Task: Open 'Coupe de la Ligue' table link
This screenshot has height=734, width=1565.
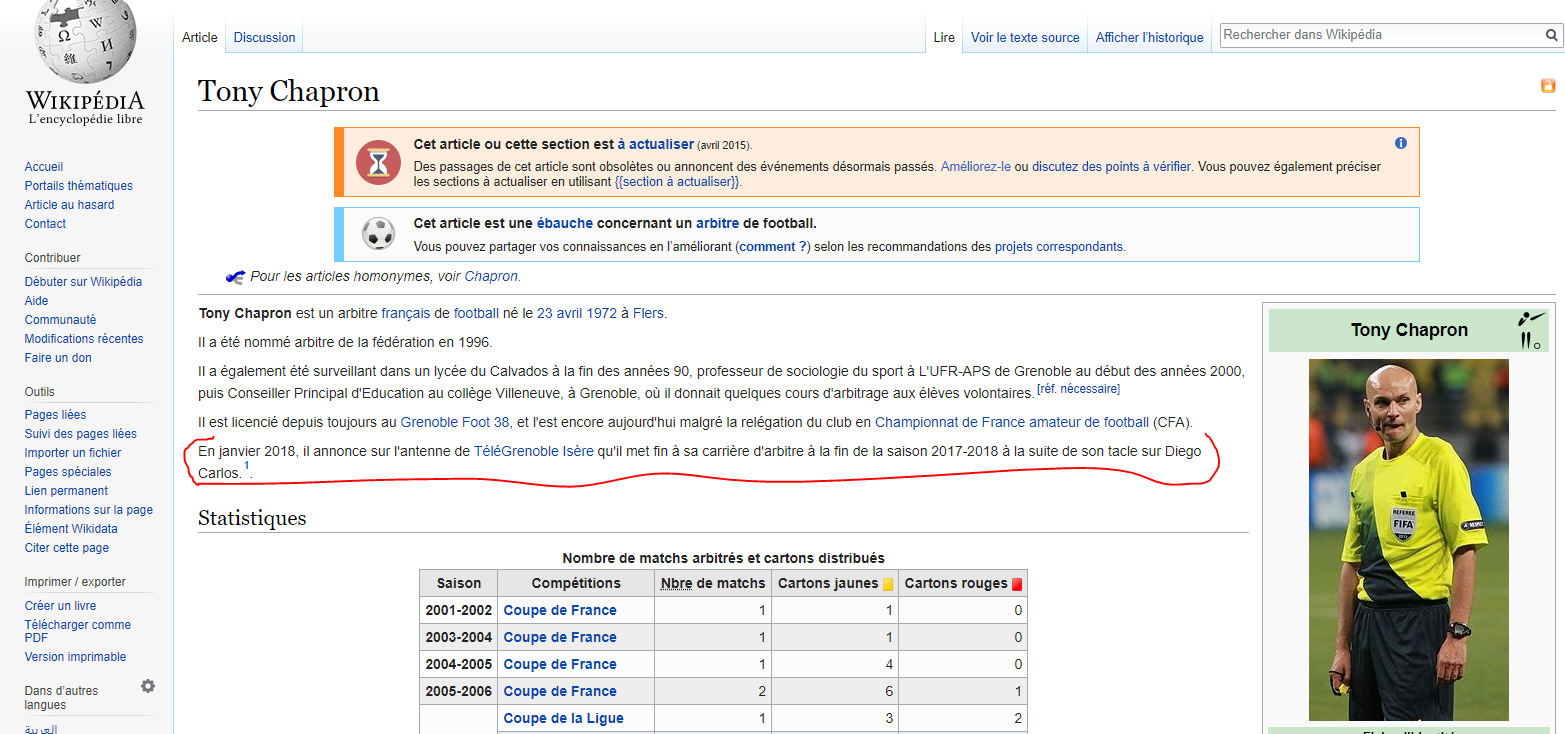Action: 563,718
